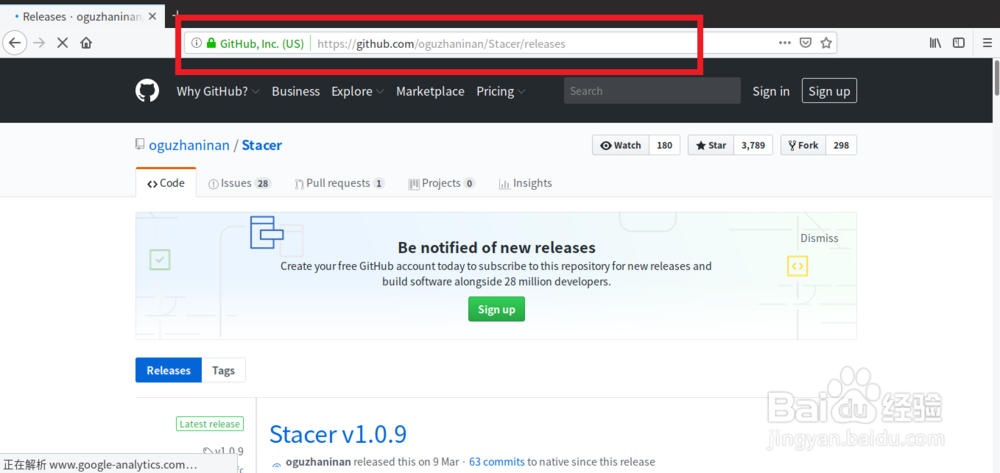The width and height of the screenshot is (1000, 473).
Task: Open page actions three-dot menu
Action: click(785, 43)
